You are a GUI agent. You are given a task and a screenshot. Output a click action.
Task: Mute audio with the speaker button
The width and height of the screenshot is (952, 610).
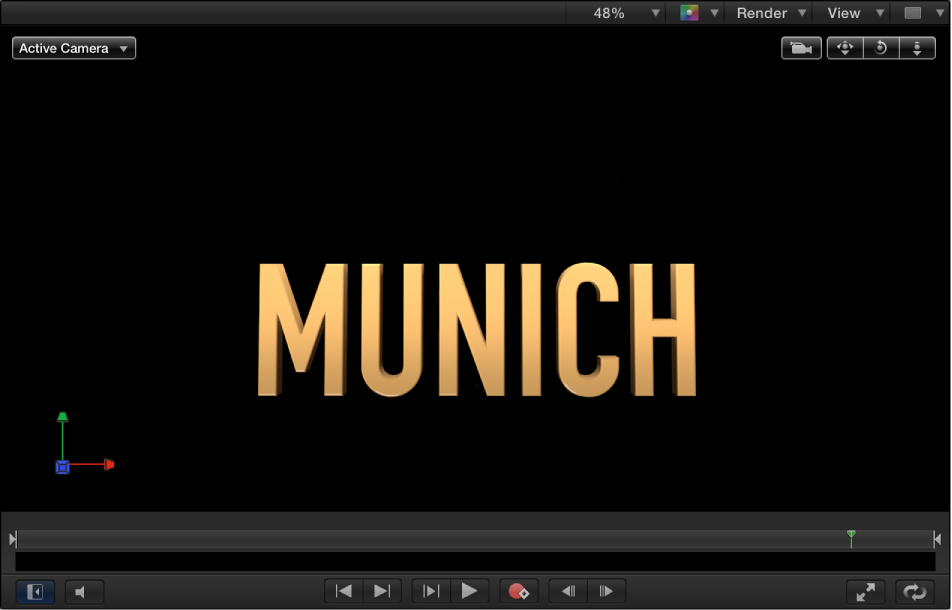click(x=84, y=591)
